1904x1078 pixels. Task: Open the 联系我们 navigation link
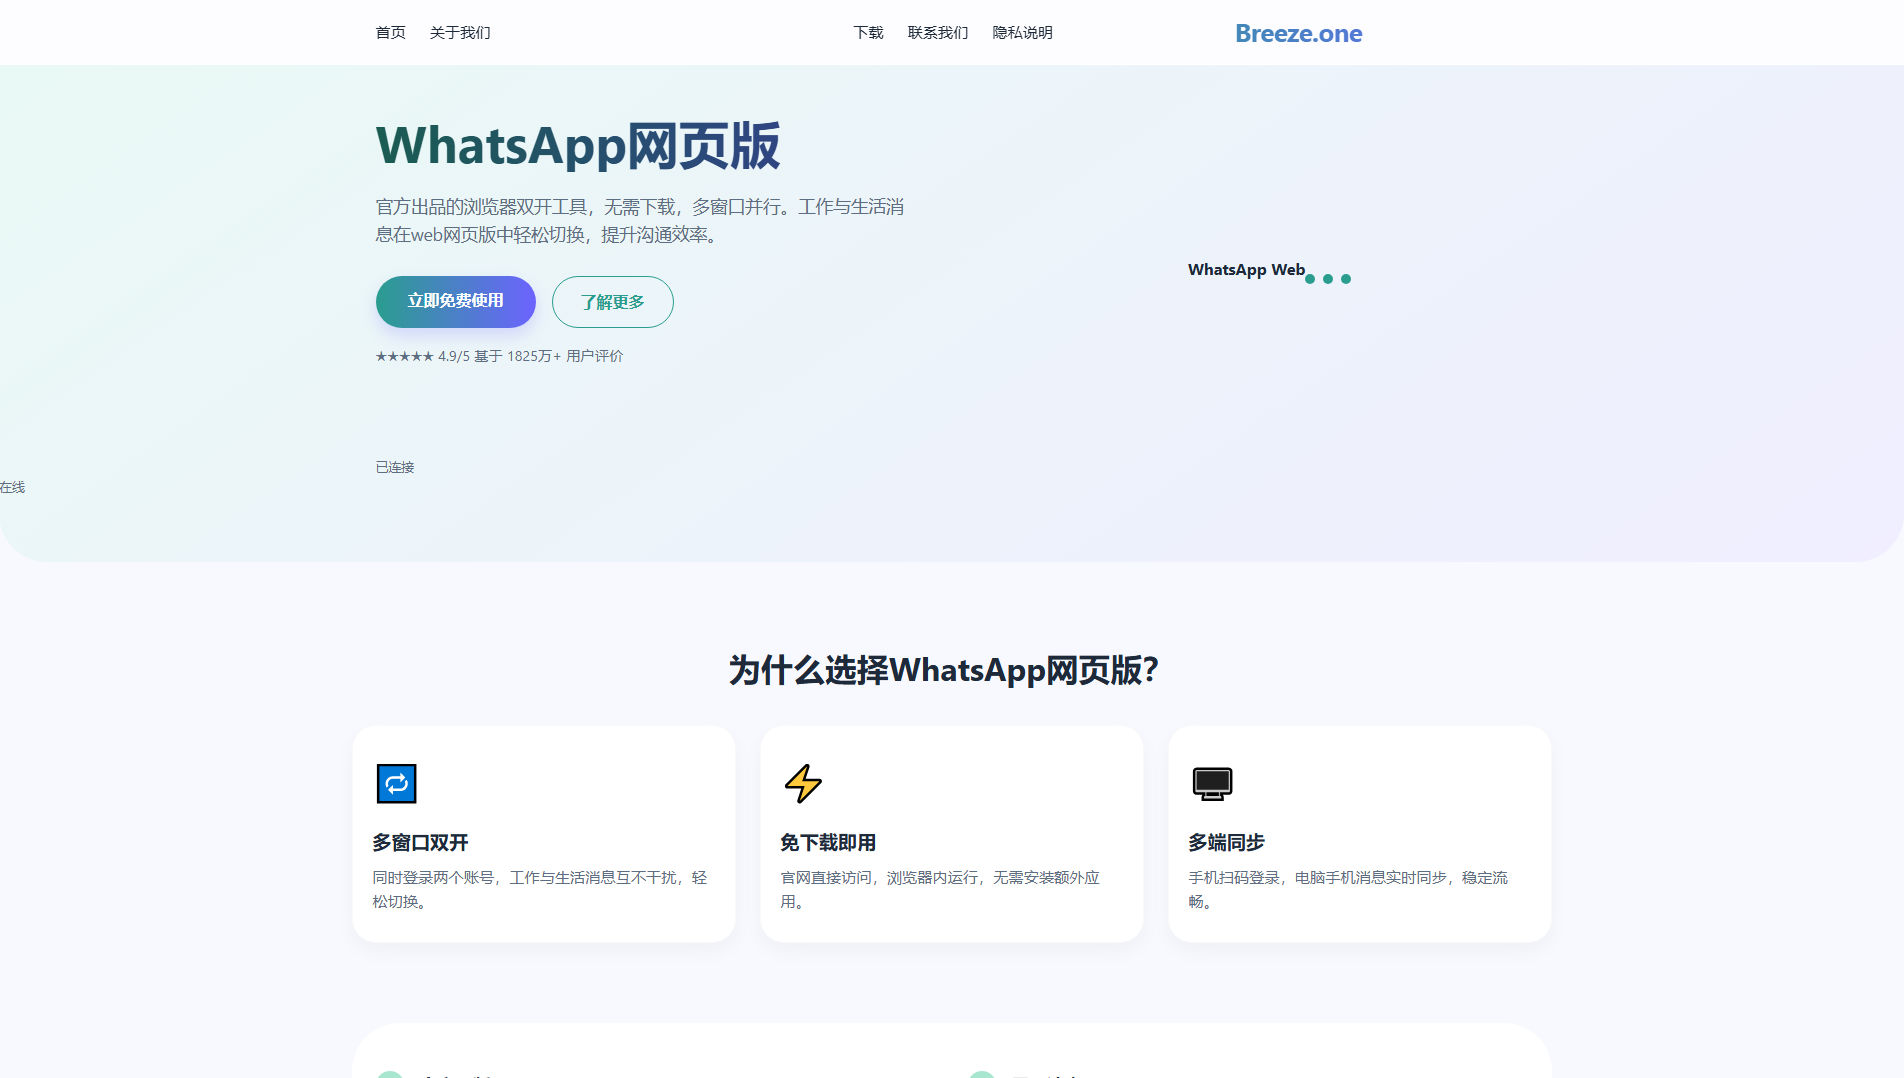(938, 33)
